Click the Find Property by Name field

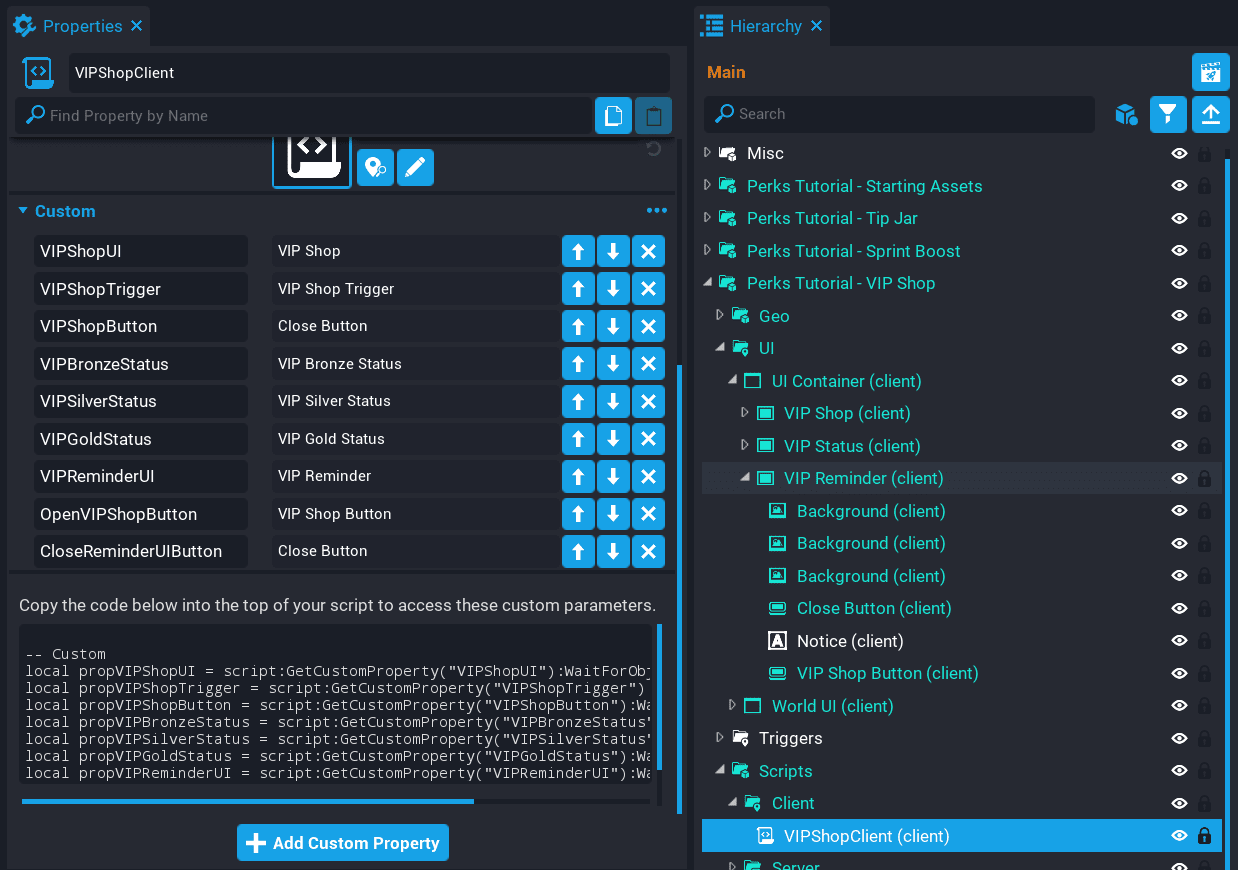(x=300, y=116)
